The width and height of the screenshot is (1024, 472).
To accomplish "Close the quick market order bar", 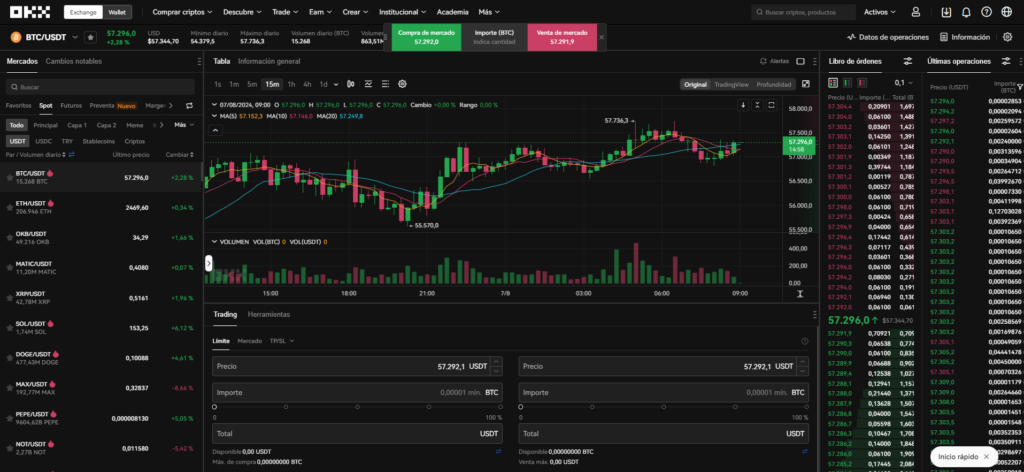I will coord(601,37).
